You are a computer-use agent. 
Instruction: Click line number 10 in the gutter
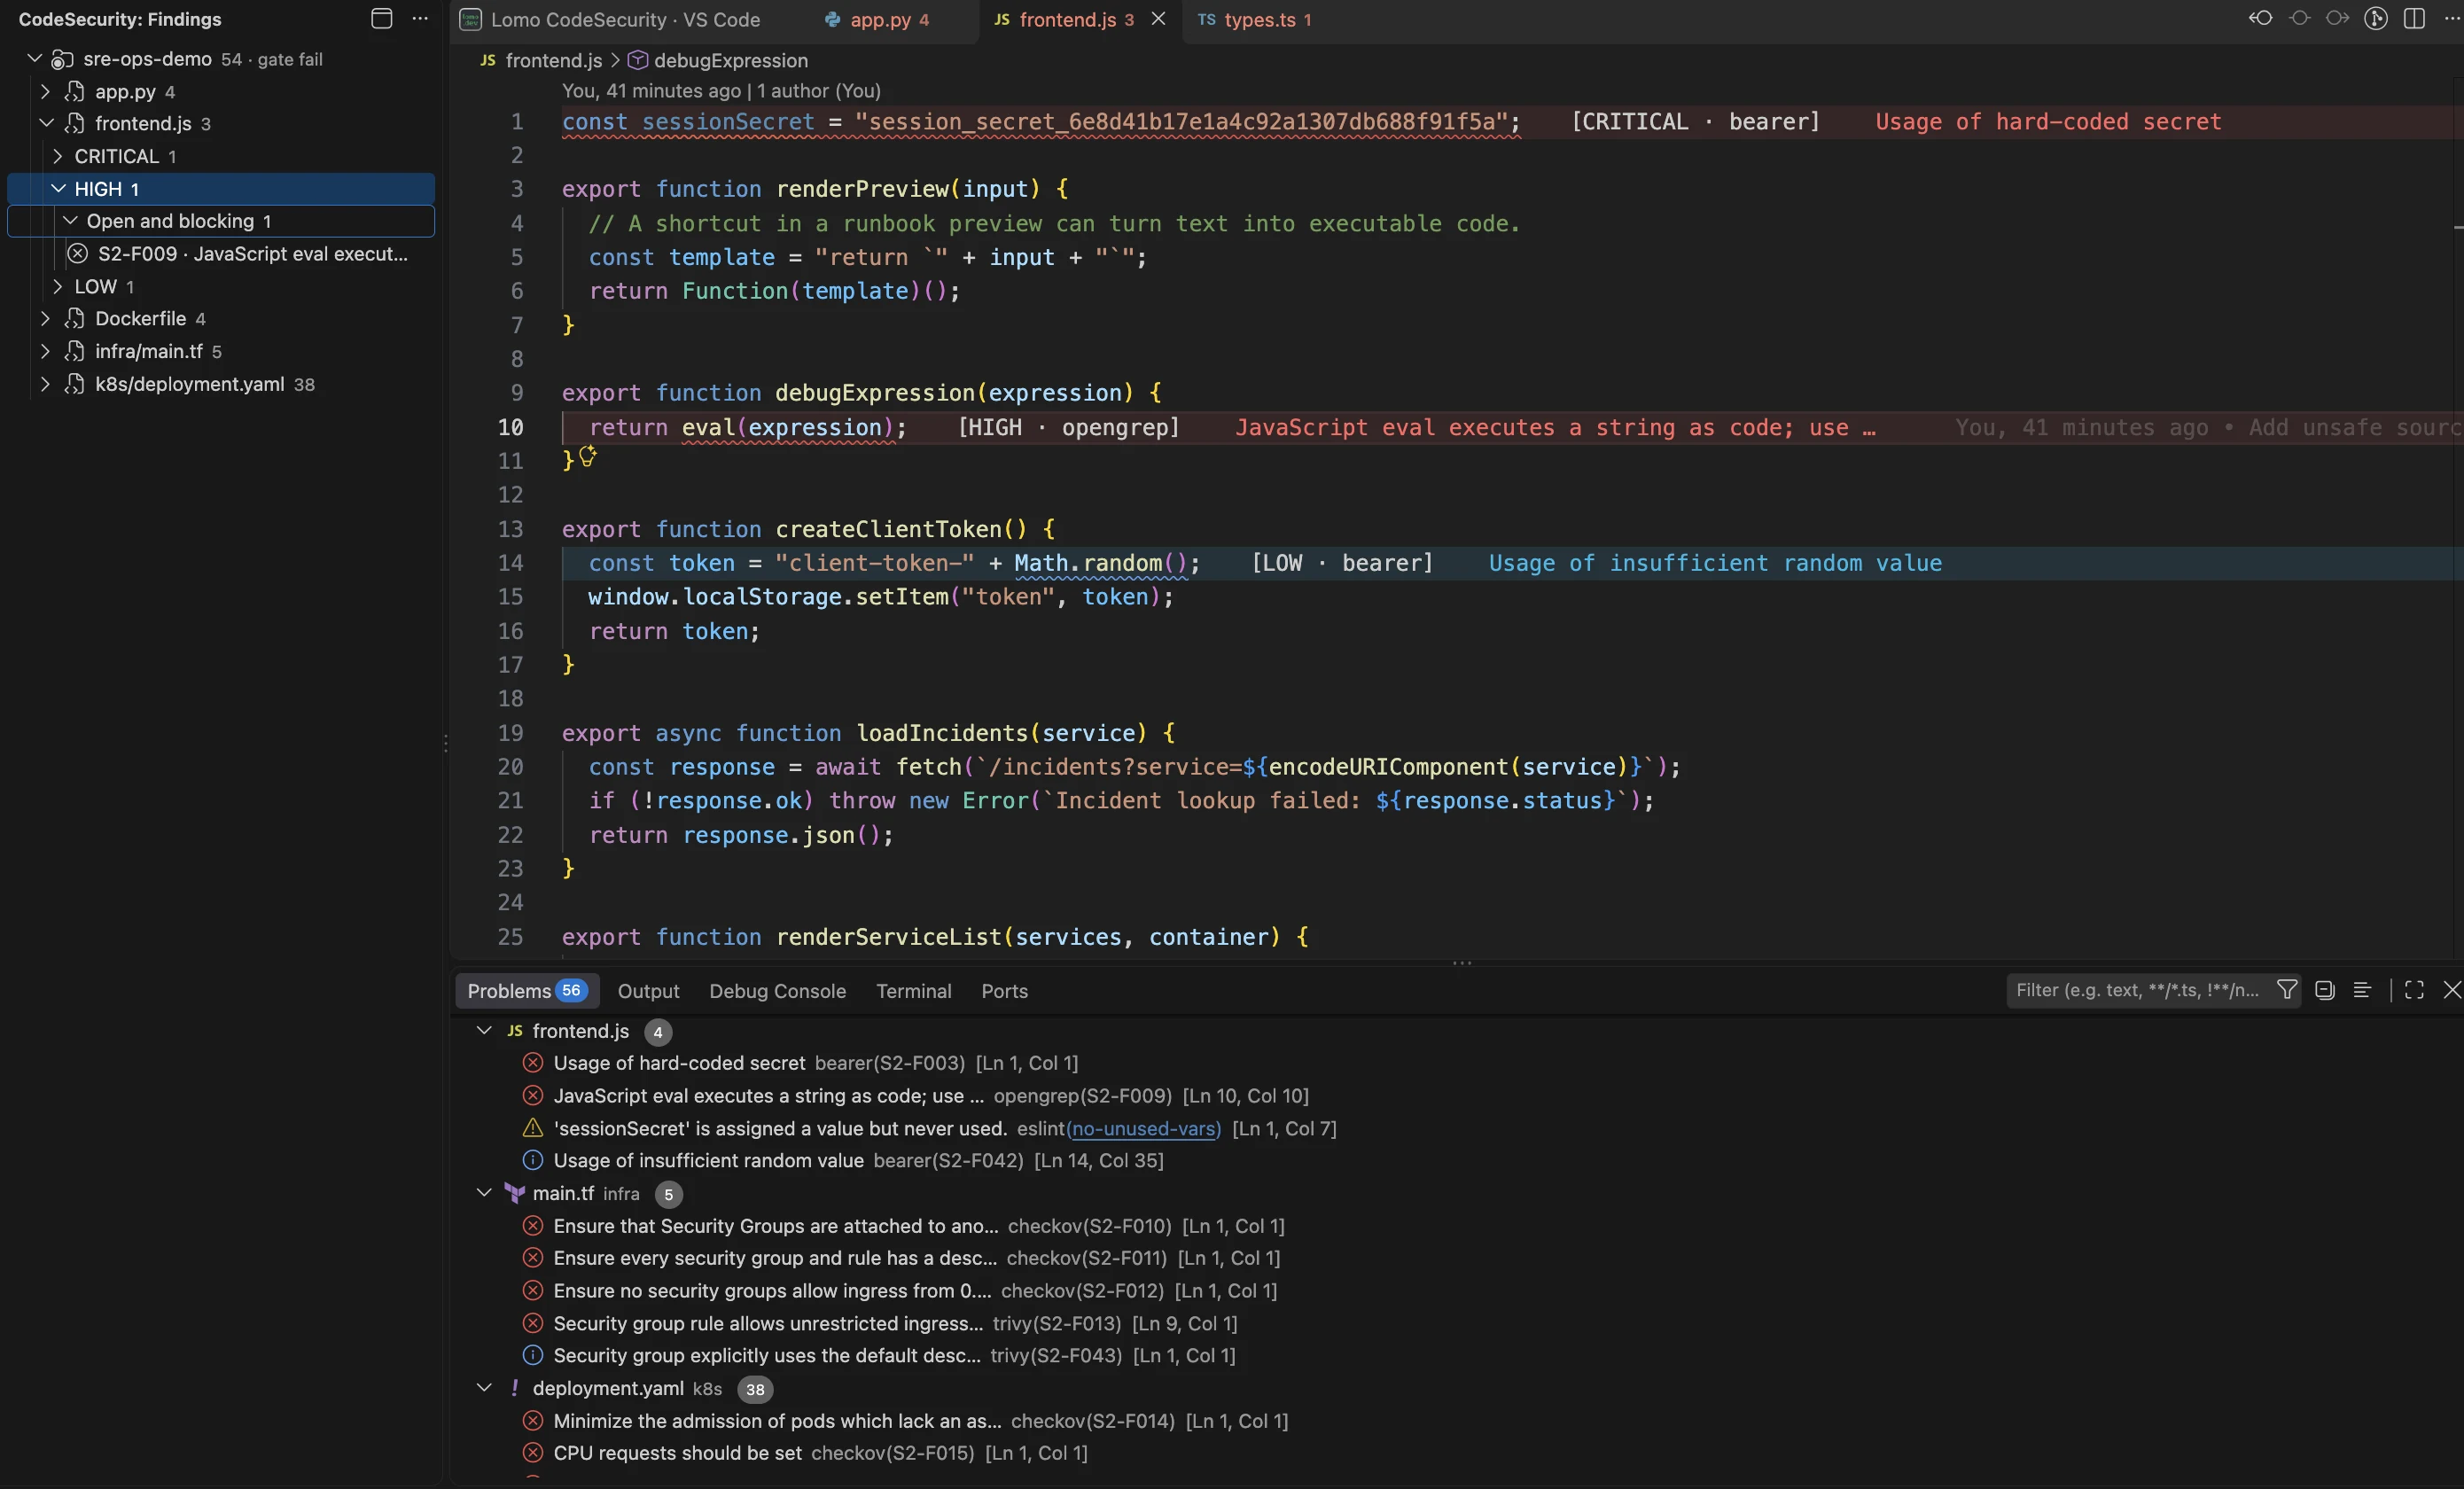(x=510, y=427)
